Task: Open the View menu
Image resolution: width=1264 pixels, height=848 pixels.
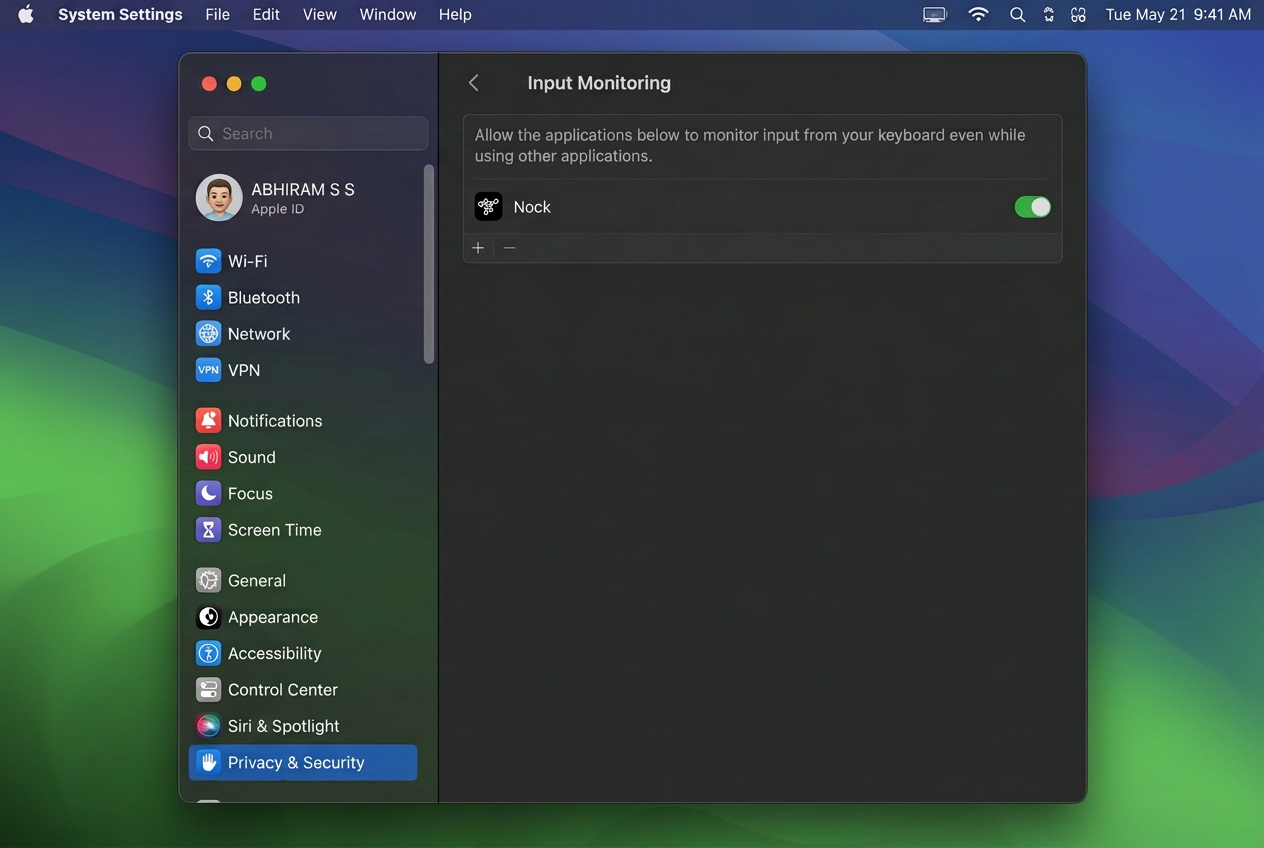Action: click(320, 14)
